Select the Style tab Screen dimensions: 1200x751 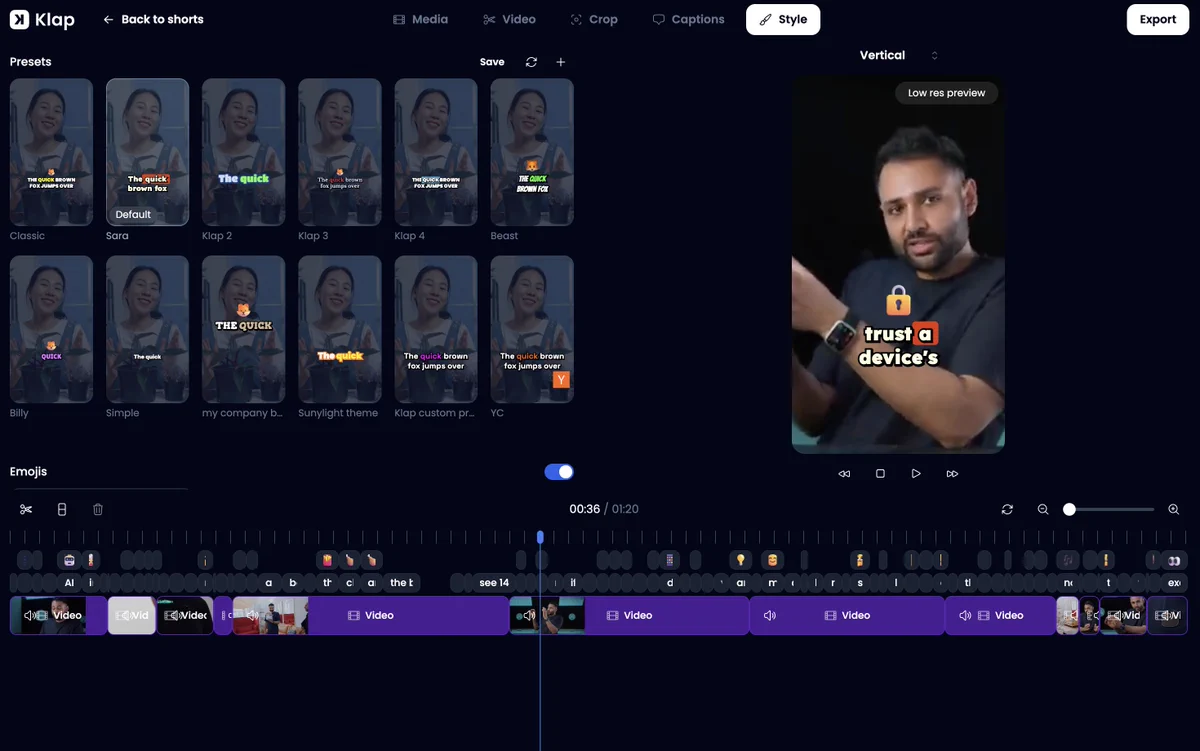tap(783, 19)
